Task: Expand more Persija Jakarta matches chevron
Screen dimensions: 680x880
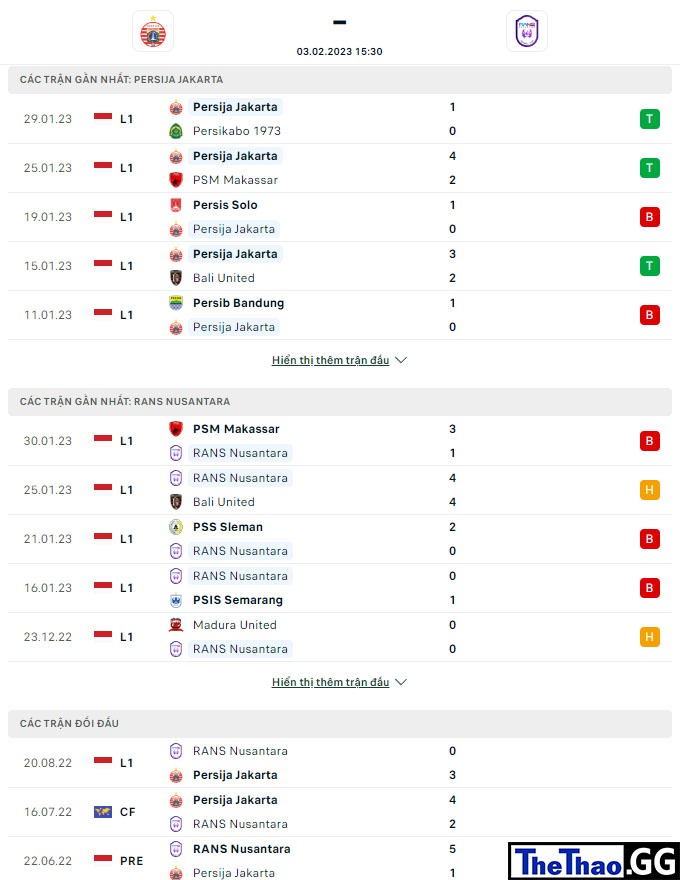Action: (401, 360)
